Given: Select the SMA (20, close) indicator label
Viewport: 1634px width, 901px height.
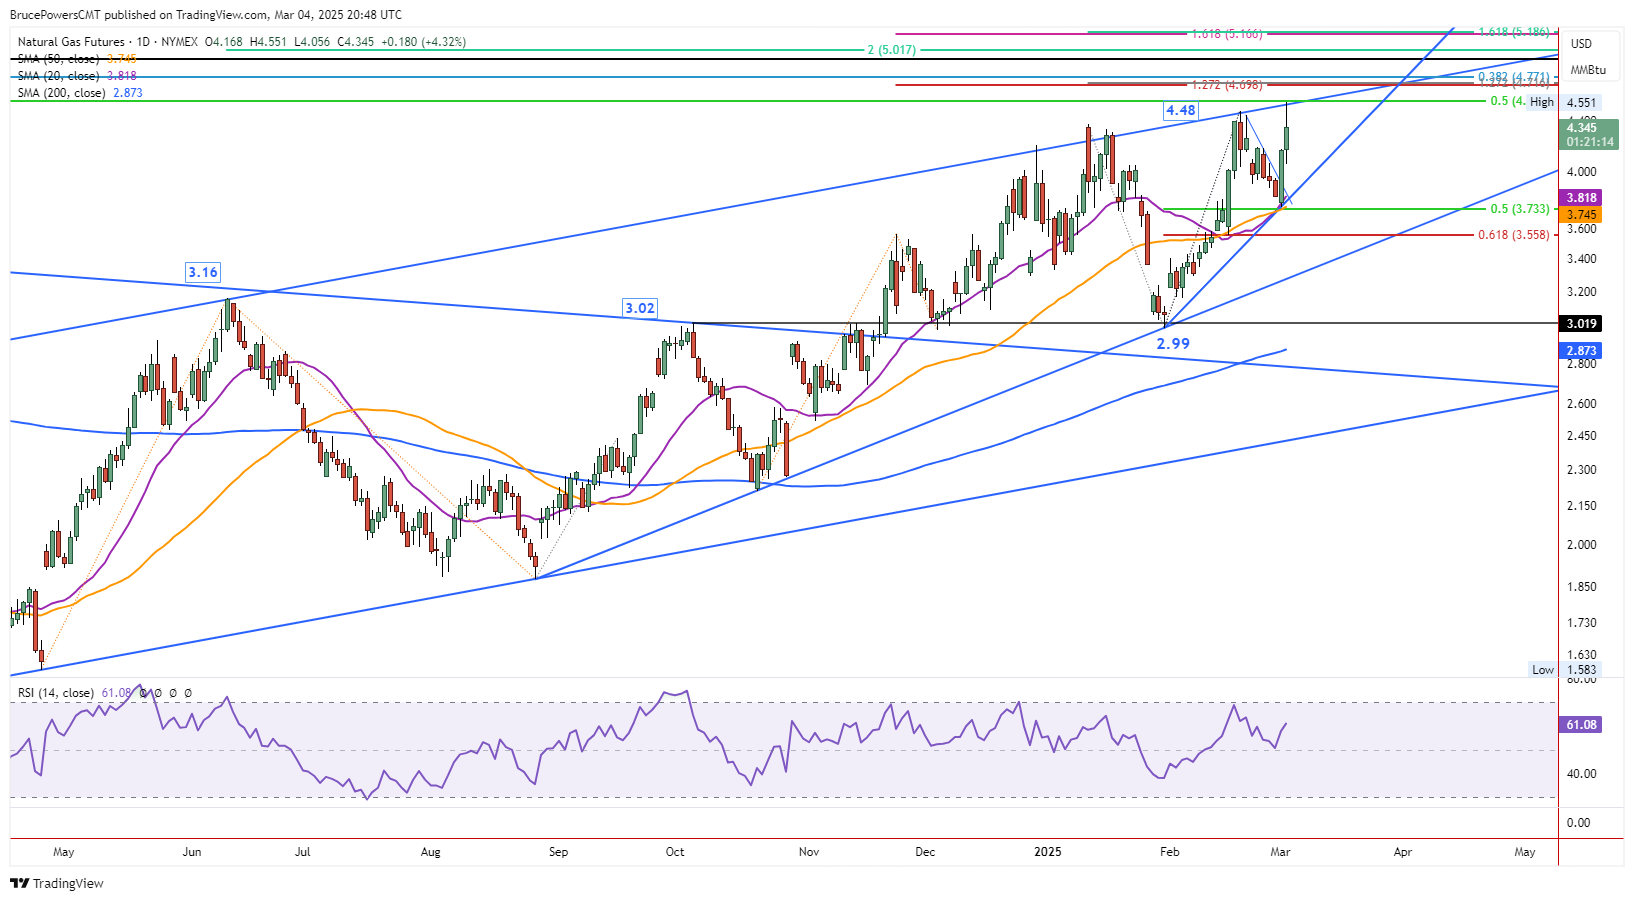Looking at the screenshot, I should [58, 76].
